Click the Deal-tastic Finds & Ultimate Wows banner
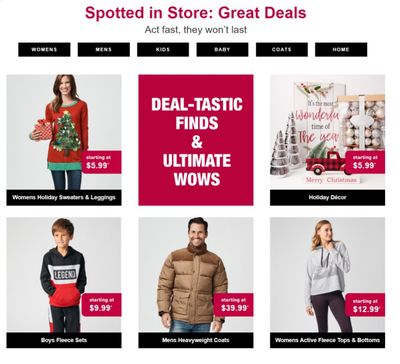 click(196, 140)
